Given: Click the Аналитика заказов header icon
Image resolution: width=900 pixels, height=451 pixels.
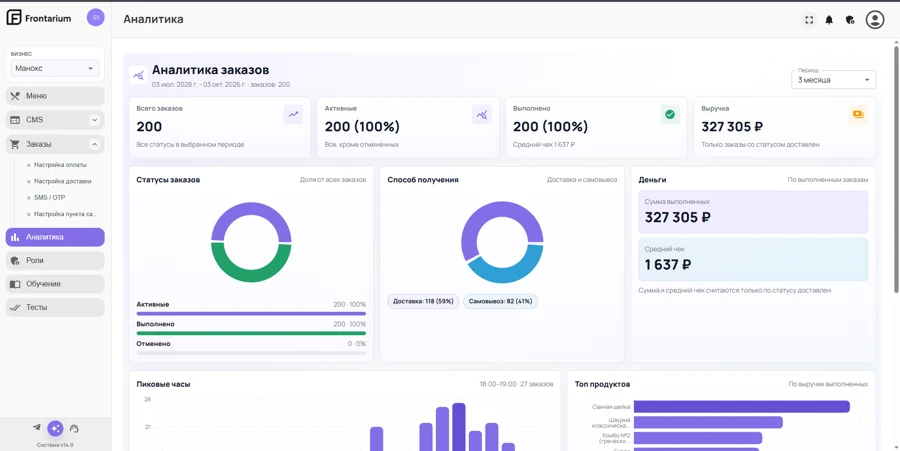Looking at the screenshot, I should (138, 75).
